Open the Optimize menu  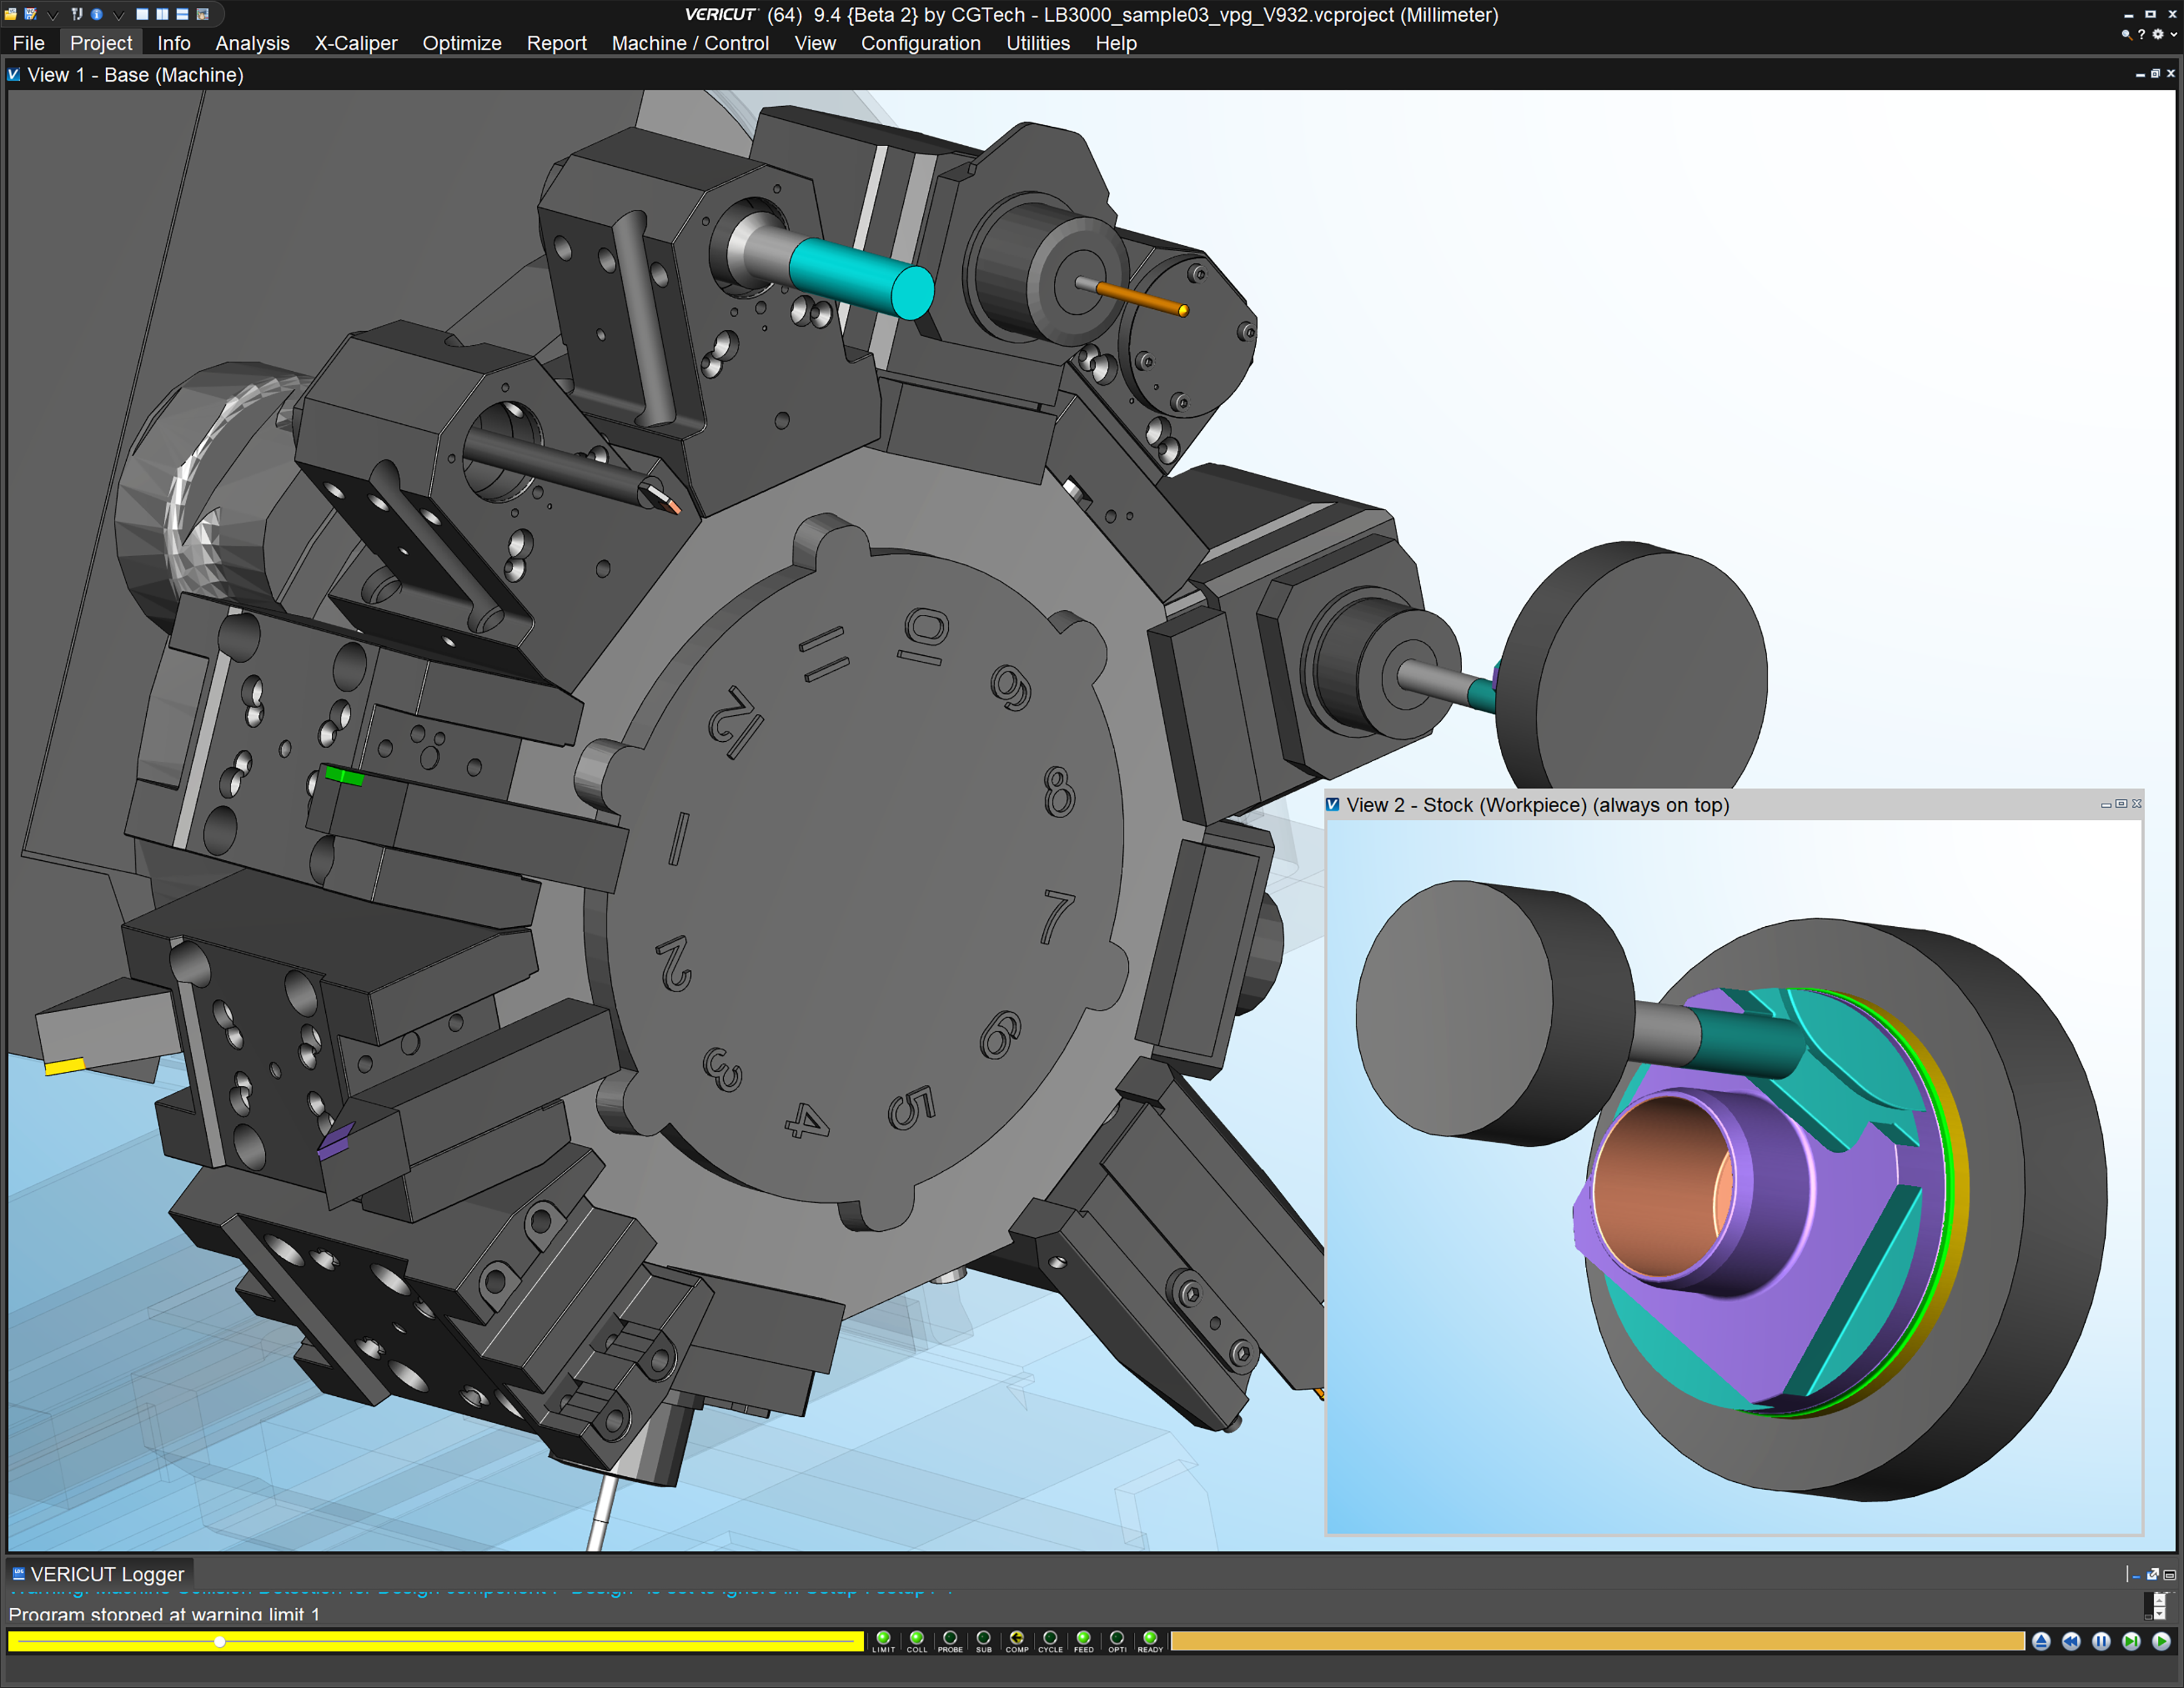(x=461, y=43)
